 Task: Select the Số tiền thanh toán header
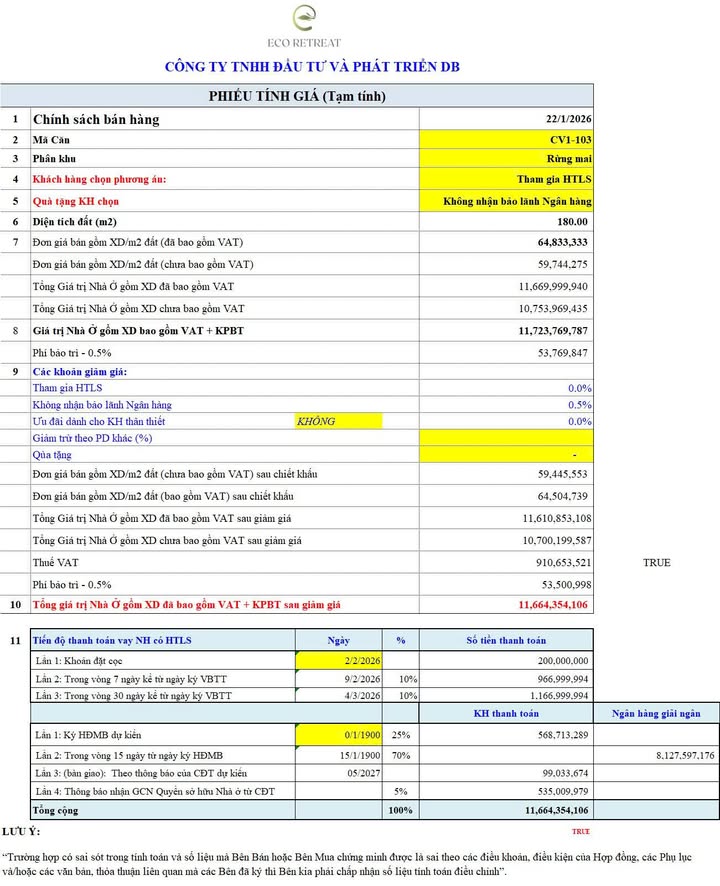506,639
